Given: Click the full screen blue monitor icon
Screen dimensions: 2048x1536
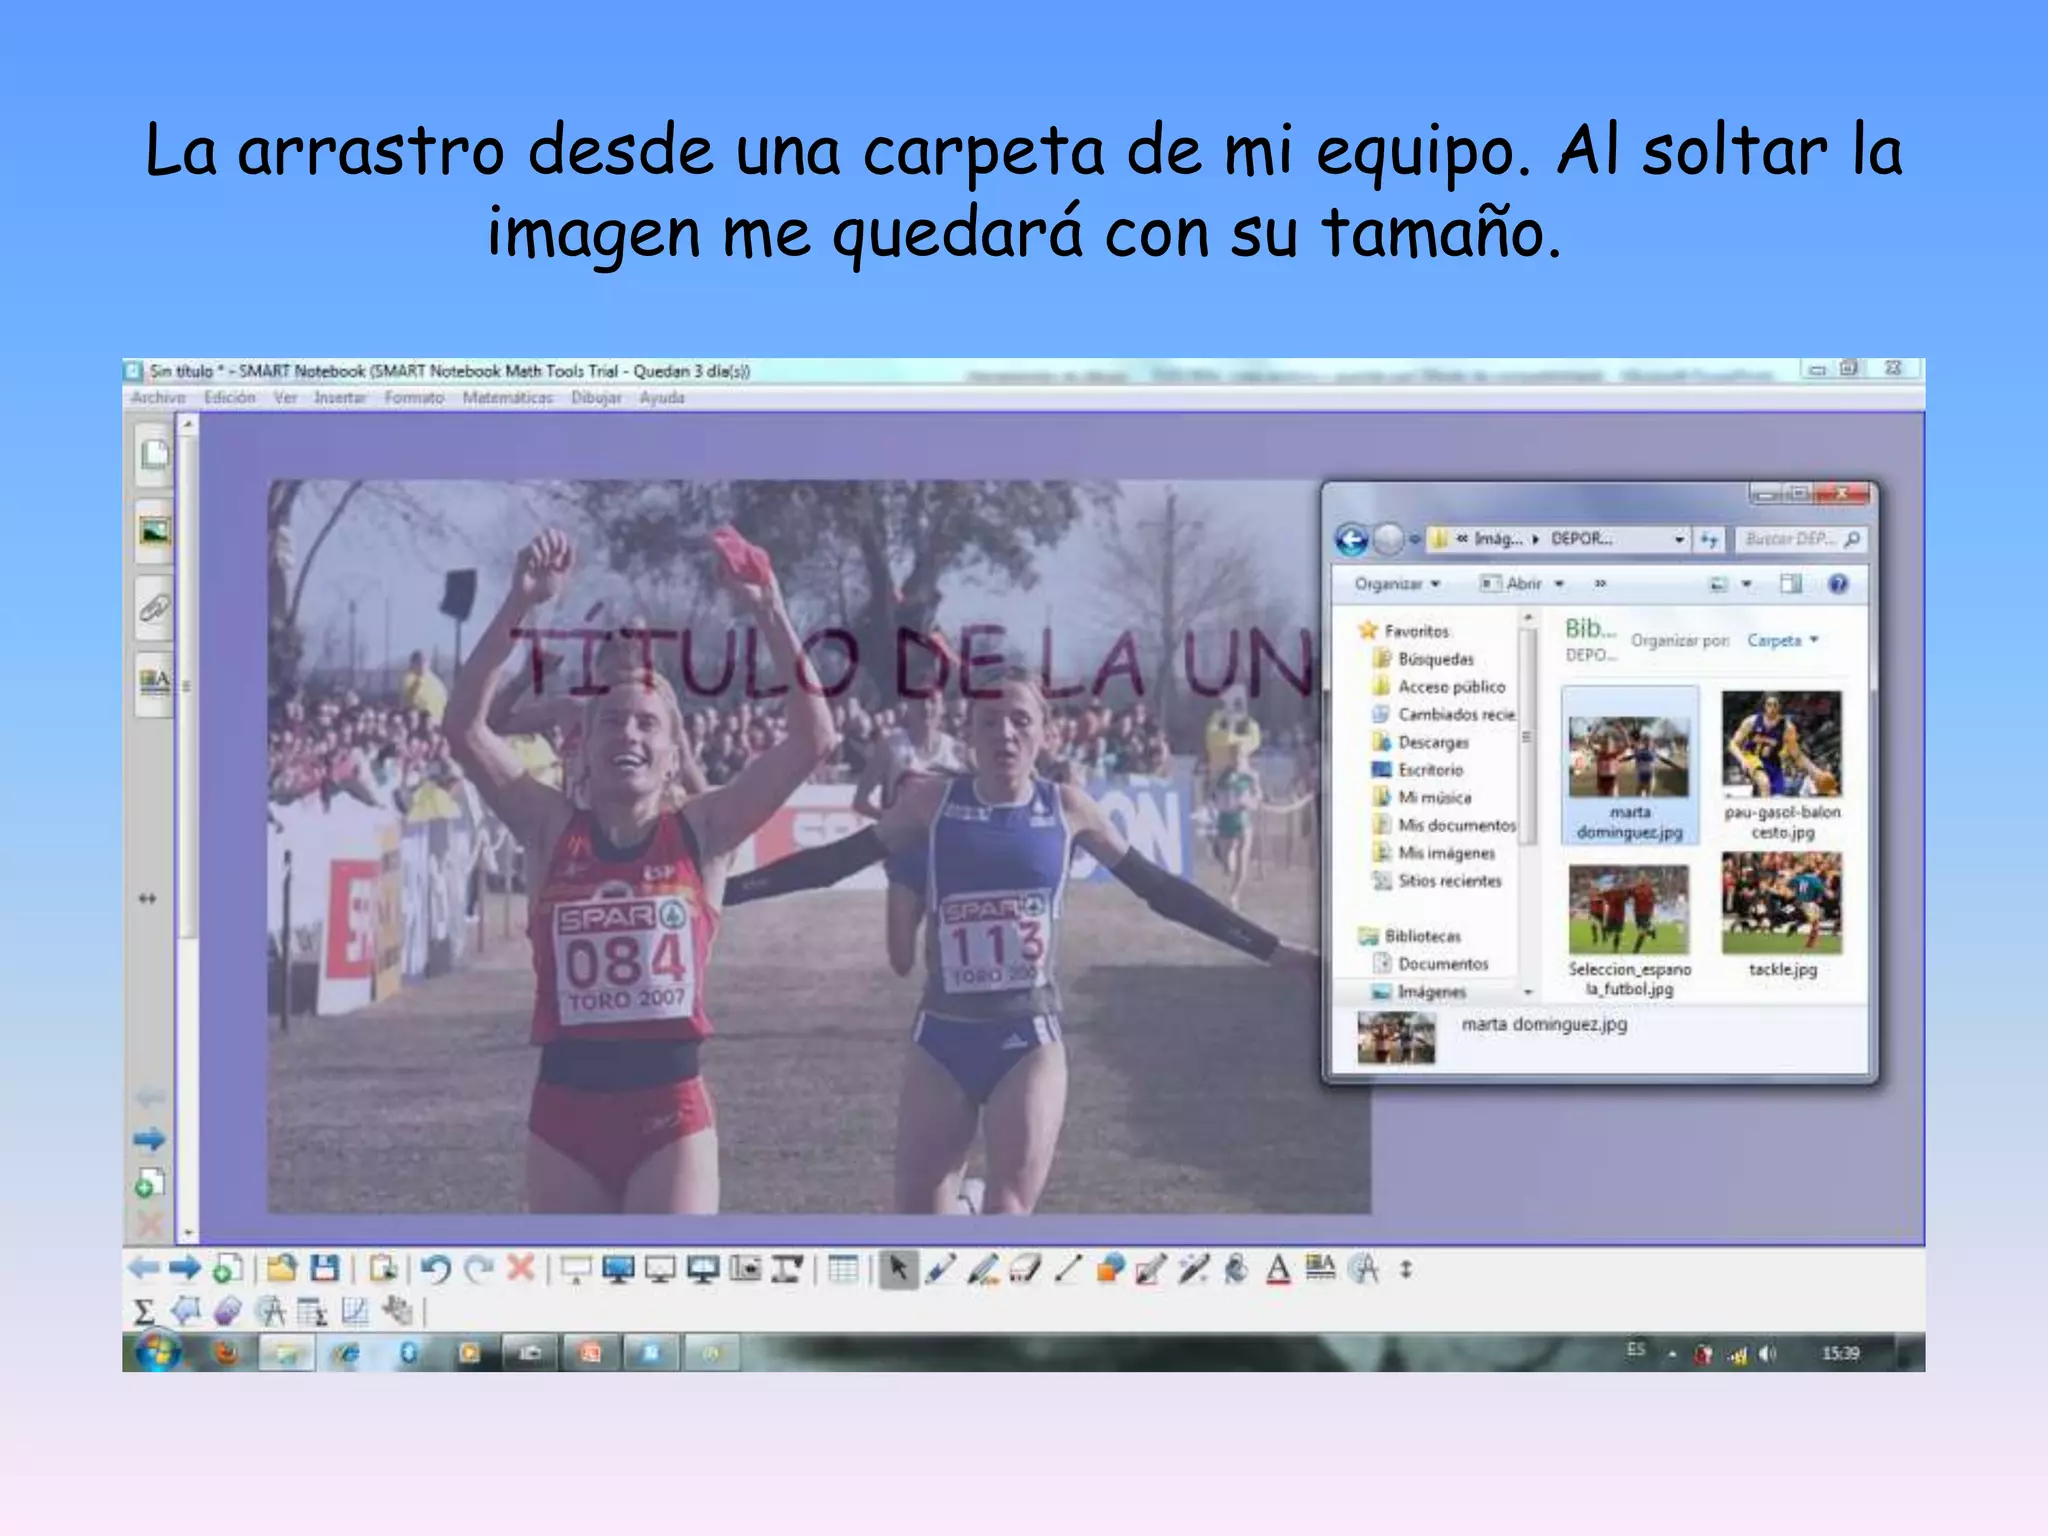Looking at the screenshot, I should coord(618,1270).
